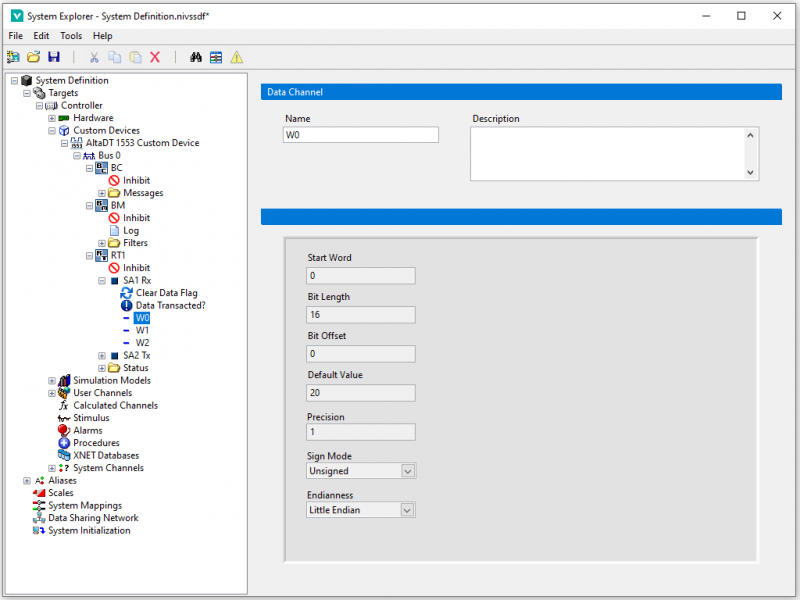The height and width of the screenshot is (600, 800).
Task: Open the Tools menu
Action: click(x=71, y=36)
